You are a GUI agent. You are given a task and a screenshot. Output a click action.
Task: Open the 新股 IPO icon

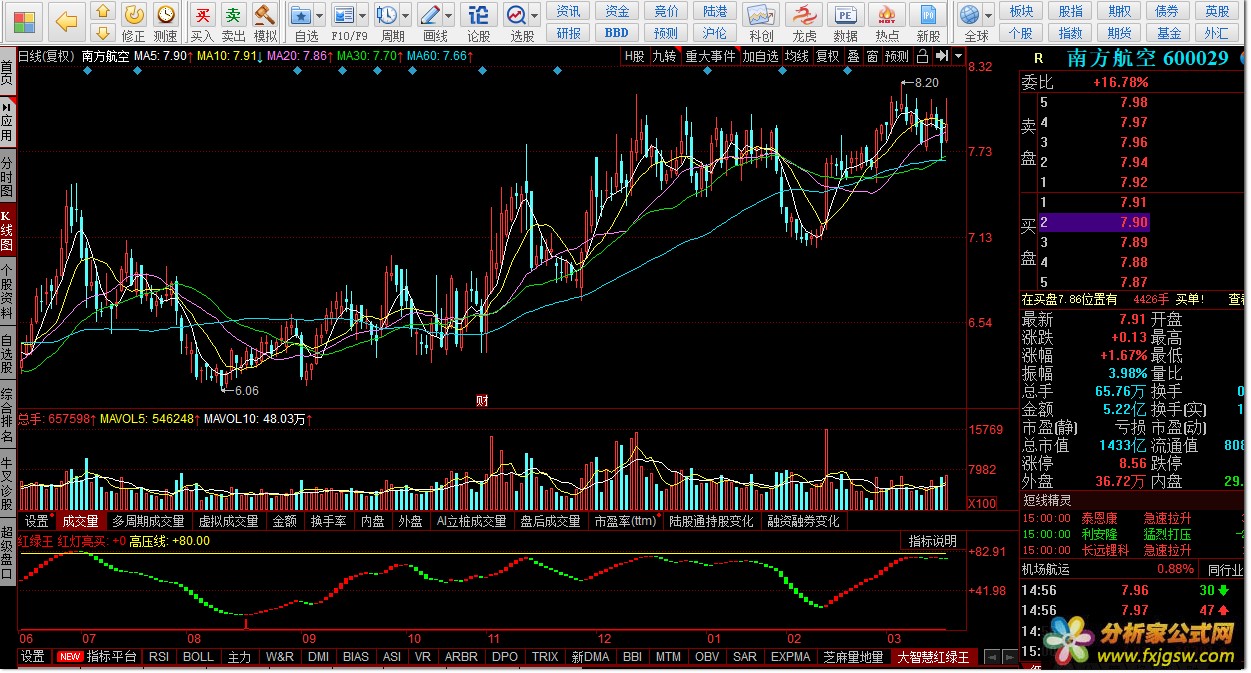click(x=929, y=15)
